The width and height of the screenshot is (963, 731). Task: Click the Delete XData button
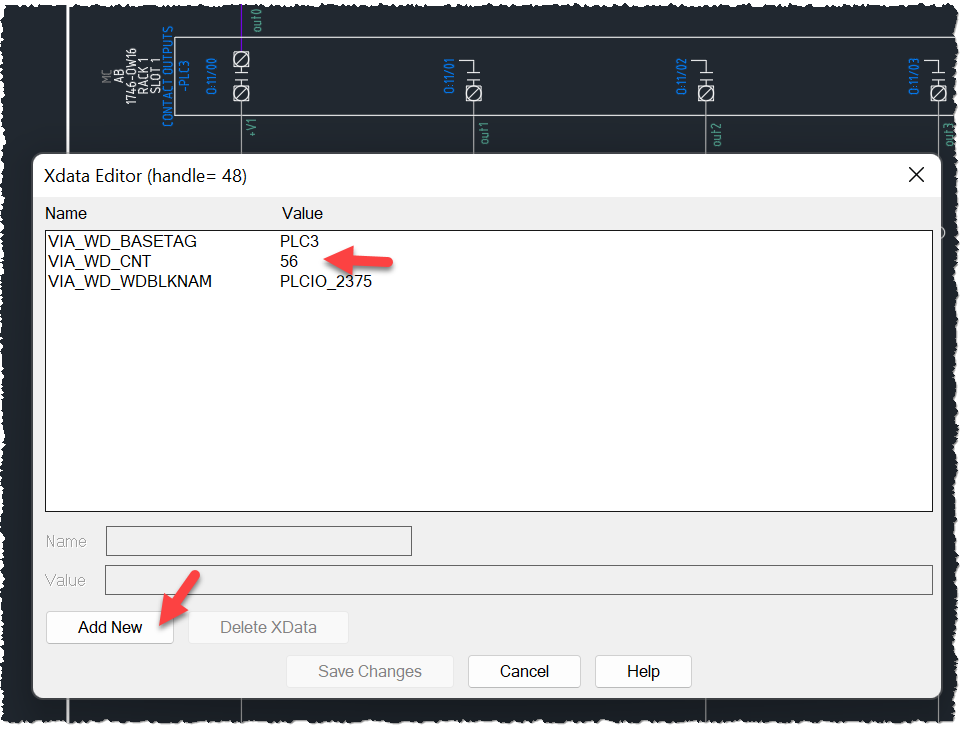click(x=267, y=627)
